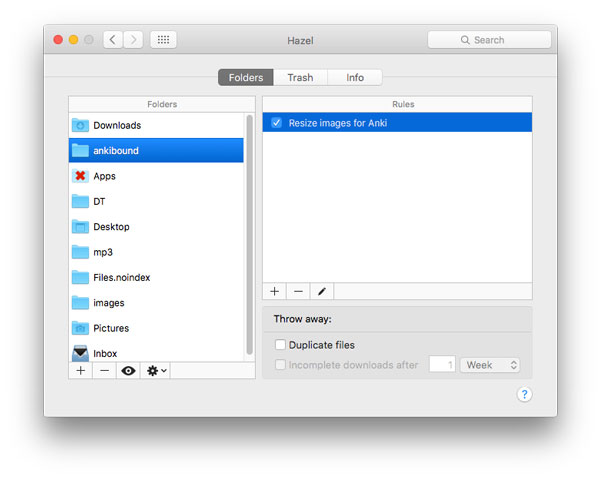The image size is (600, 478).
Task: Select the mp3 folder icon
Action: point(80,252)
